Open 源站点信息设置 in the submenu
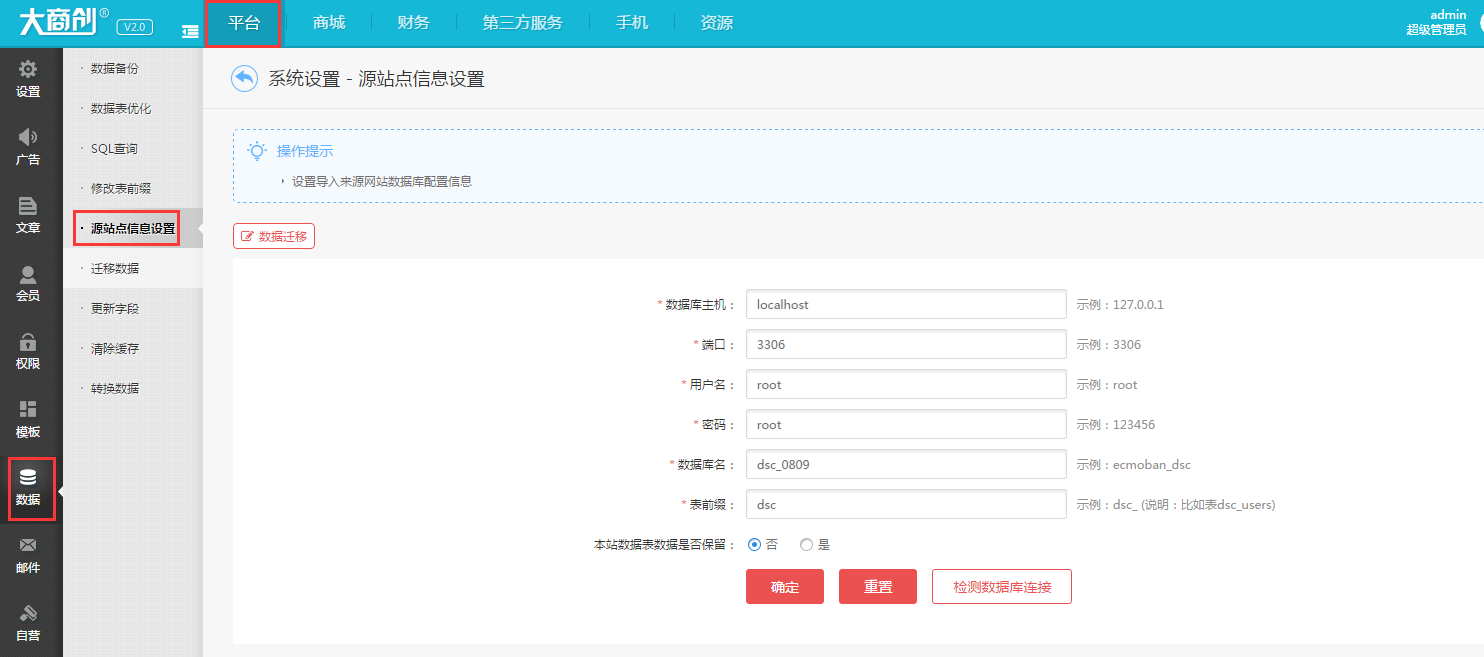Screen dimensions: 1484x657 (x=133, y=229)
